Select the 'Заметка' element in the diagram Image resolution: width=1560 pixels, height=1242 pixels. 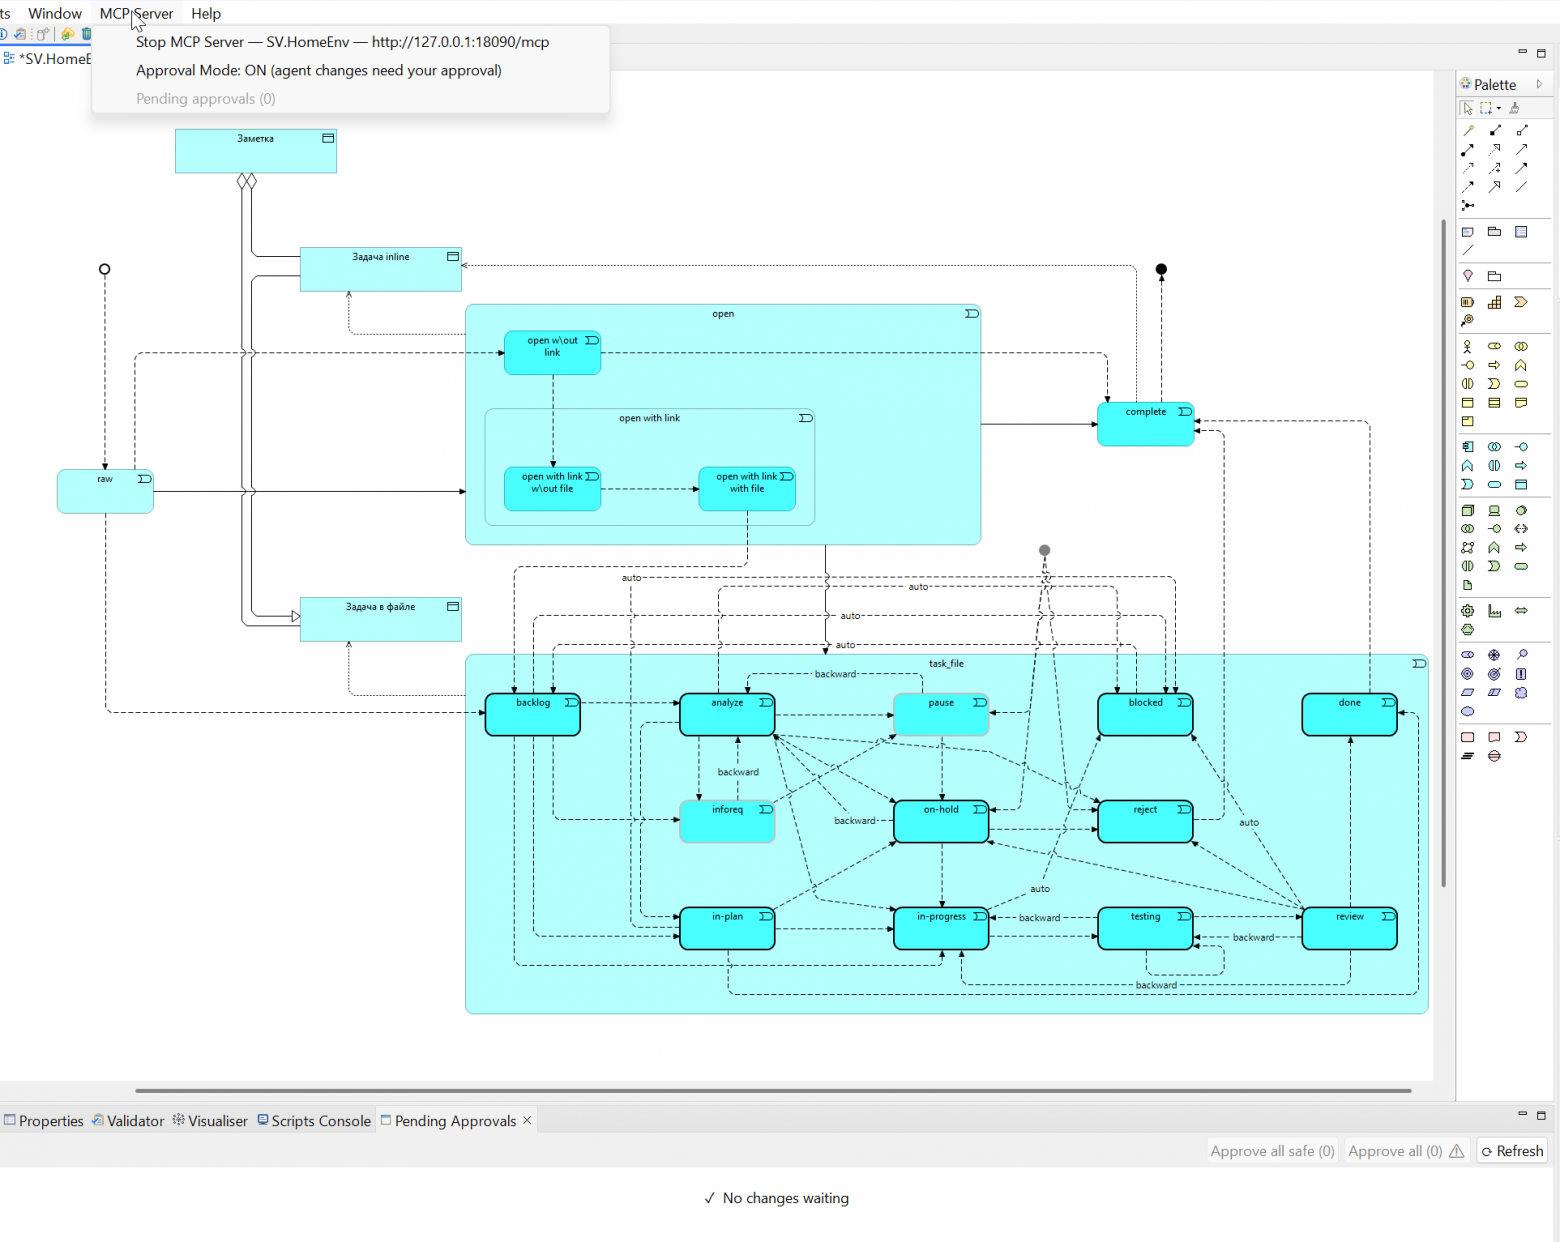[x=256, y=151]
